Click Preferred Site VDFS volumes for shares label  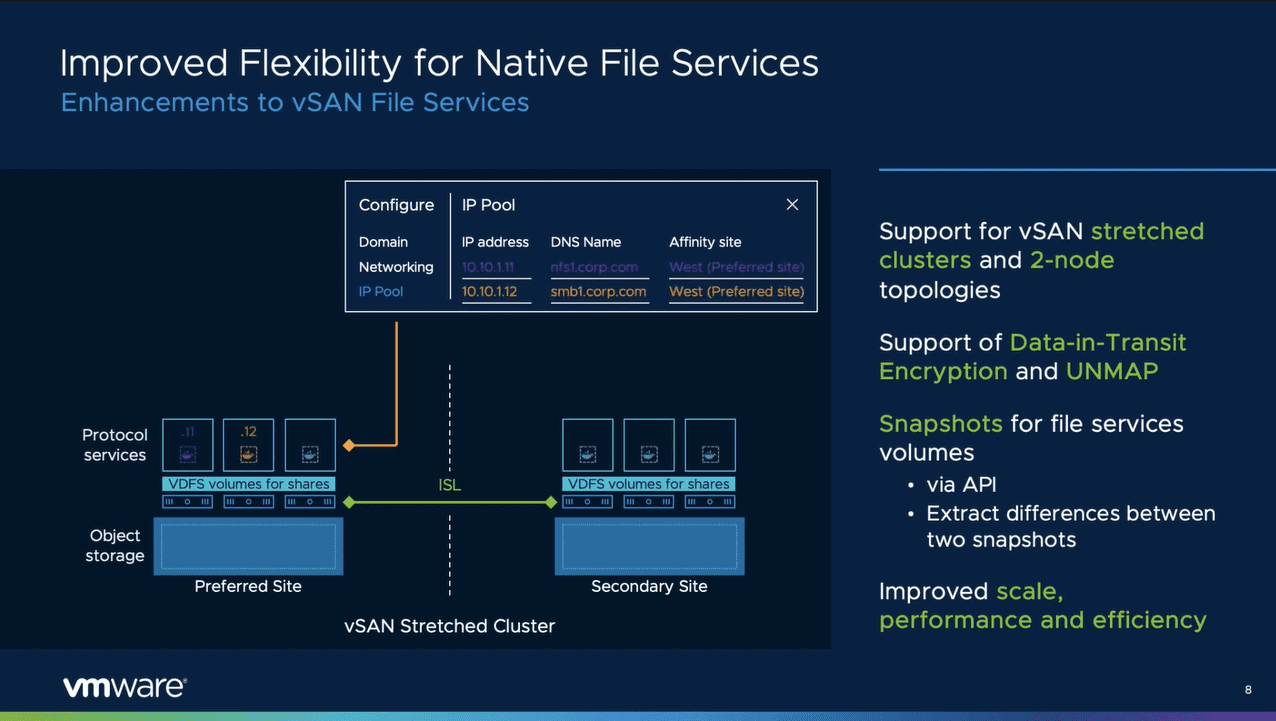point(249,484)
